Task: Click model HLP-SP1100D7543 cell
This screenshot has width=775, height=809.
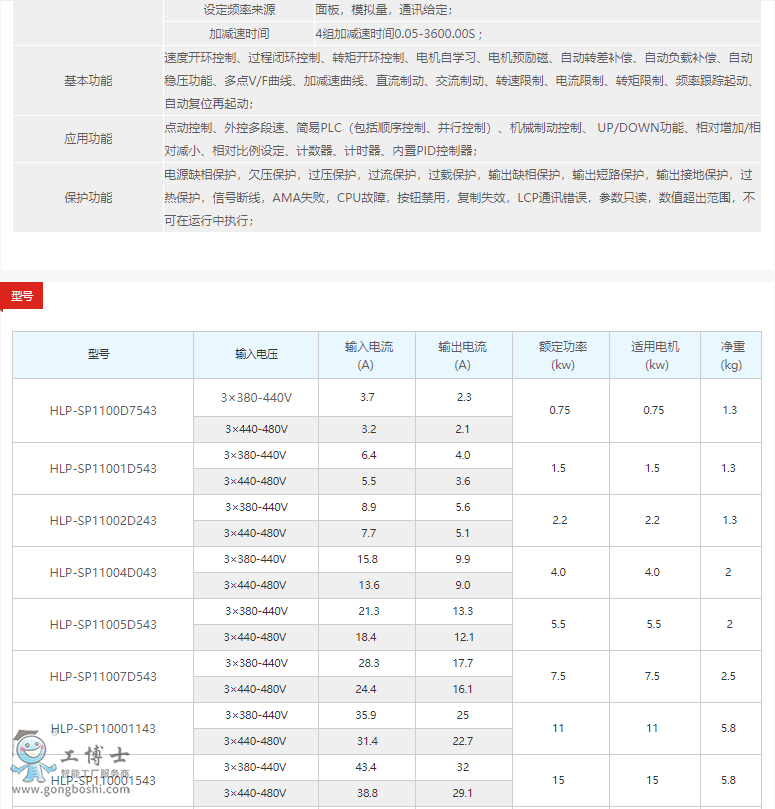Action: click(x=103, y=411)
